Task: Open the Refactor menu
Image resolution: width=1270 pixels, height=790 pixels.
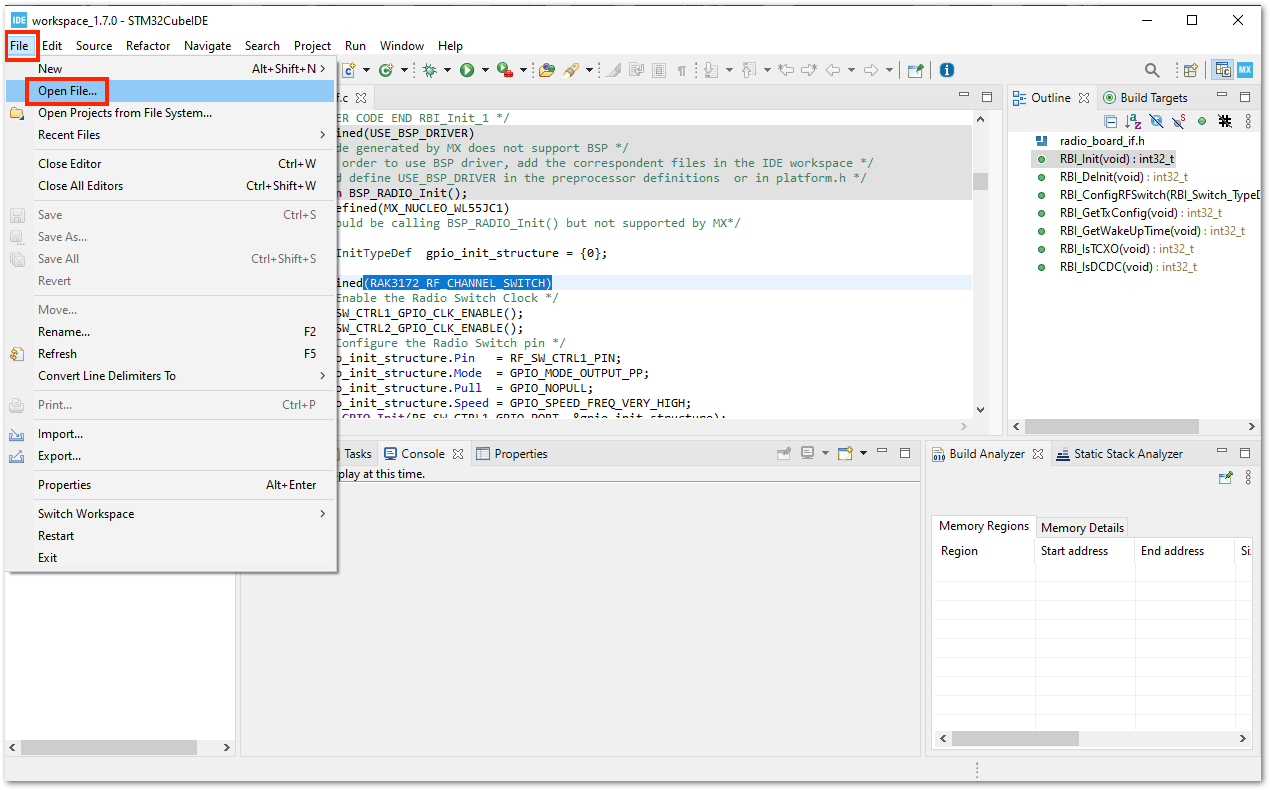Action: pos(148,46)
